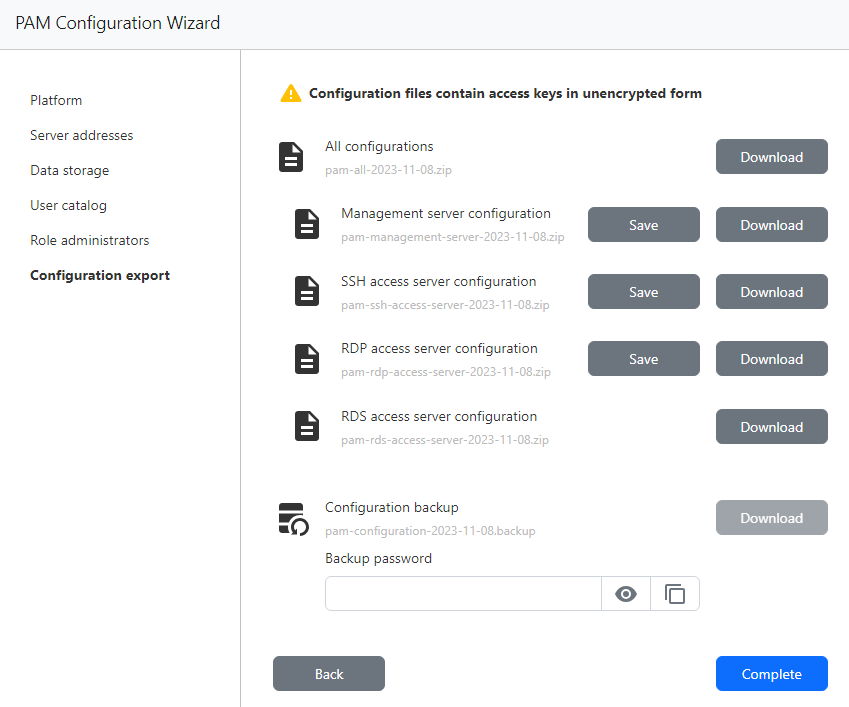Image resolution: width=849 pixels, height=707 pixels.
Task: Focus the Backup password input field
Action: point(462,594)
